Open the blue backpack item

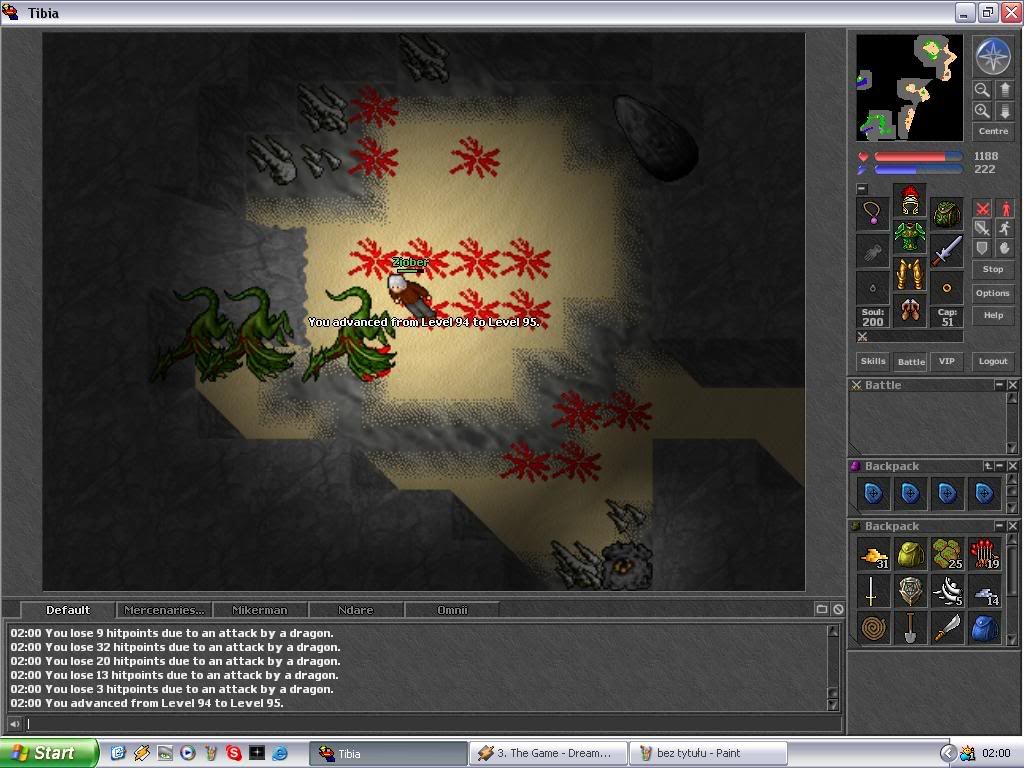985,628
